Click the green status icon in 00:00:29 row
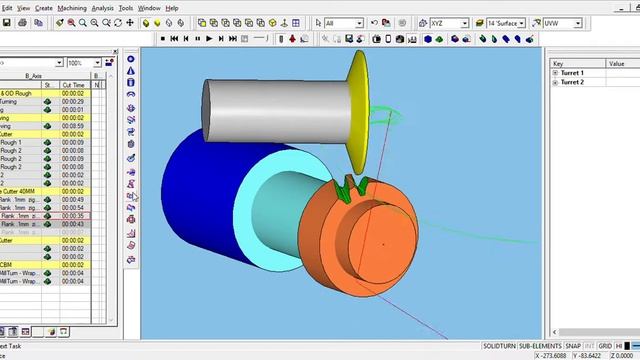The height and width of the screenshot is (360, 640). pyautogui.click(x=47, y=102)
